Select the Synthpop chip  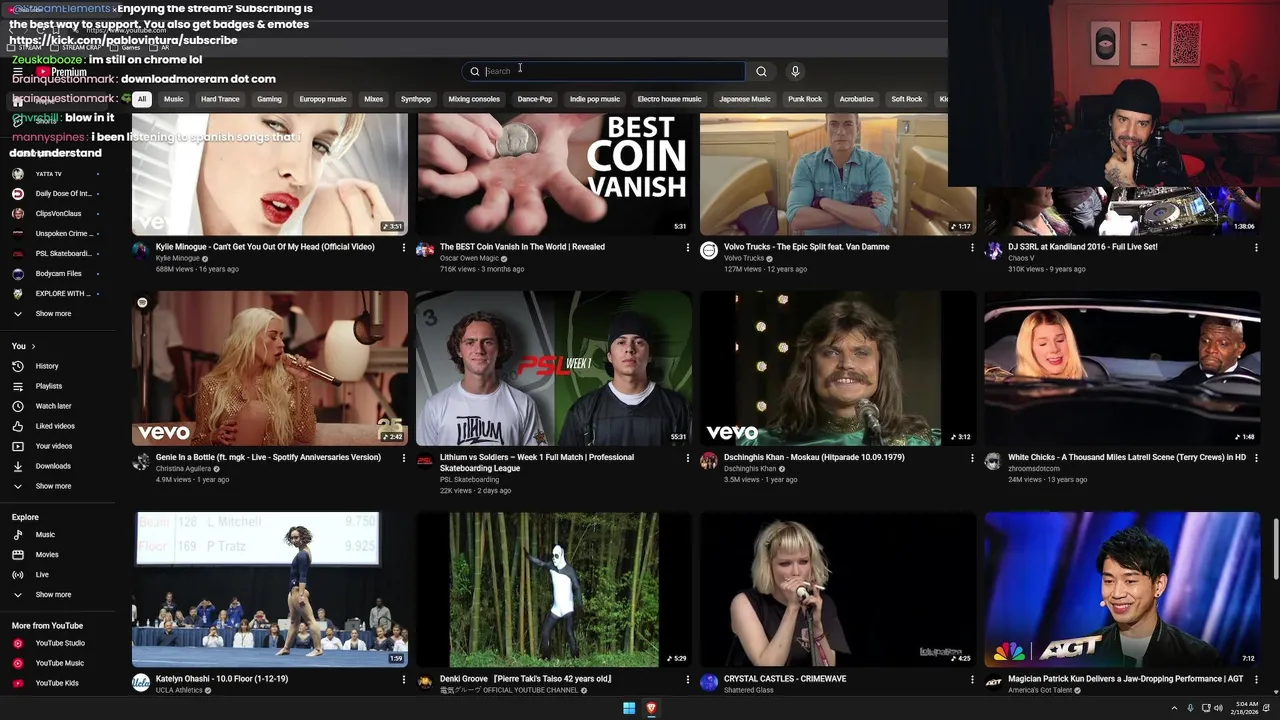point(416,99)
